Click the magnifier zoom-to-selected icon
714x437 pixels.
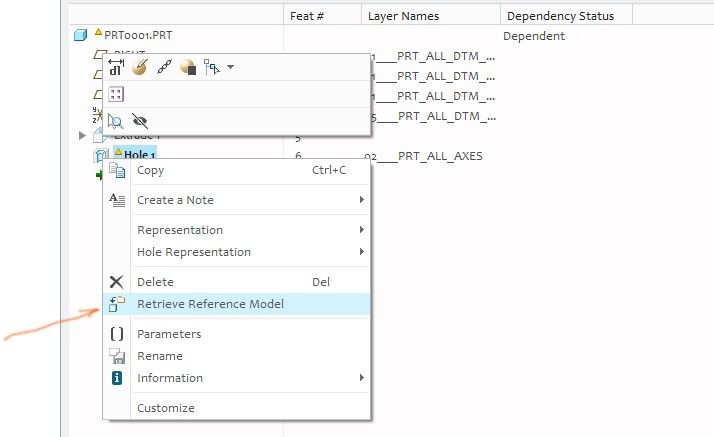click(115, 121)
